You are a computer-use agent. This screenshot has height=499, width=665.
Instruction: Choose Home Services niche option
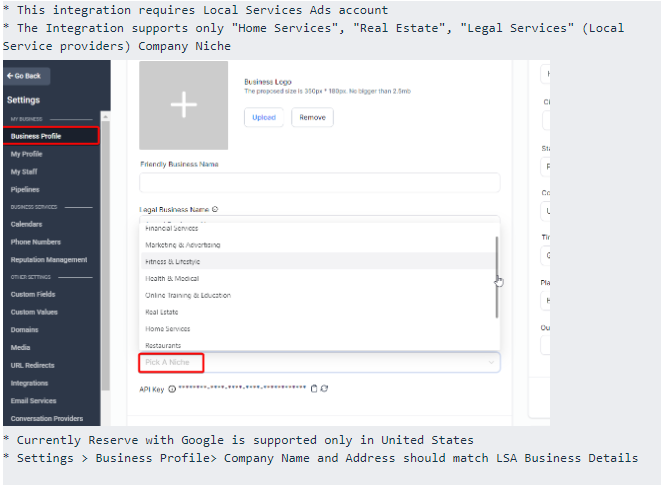pos(168,329)
